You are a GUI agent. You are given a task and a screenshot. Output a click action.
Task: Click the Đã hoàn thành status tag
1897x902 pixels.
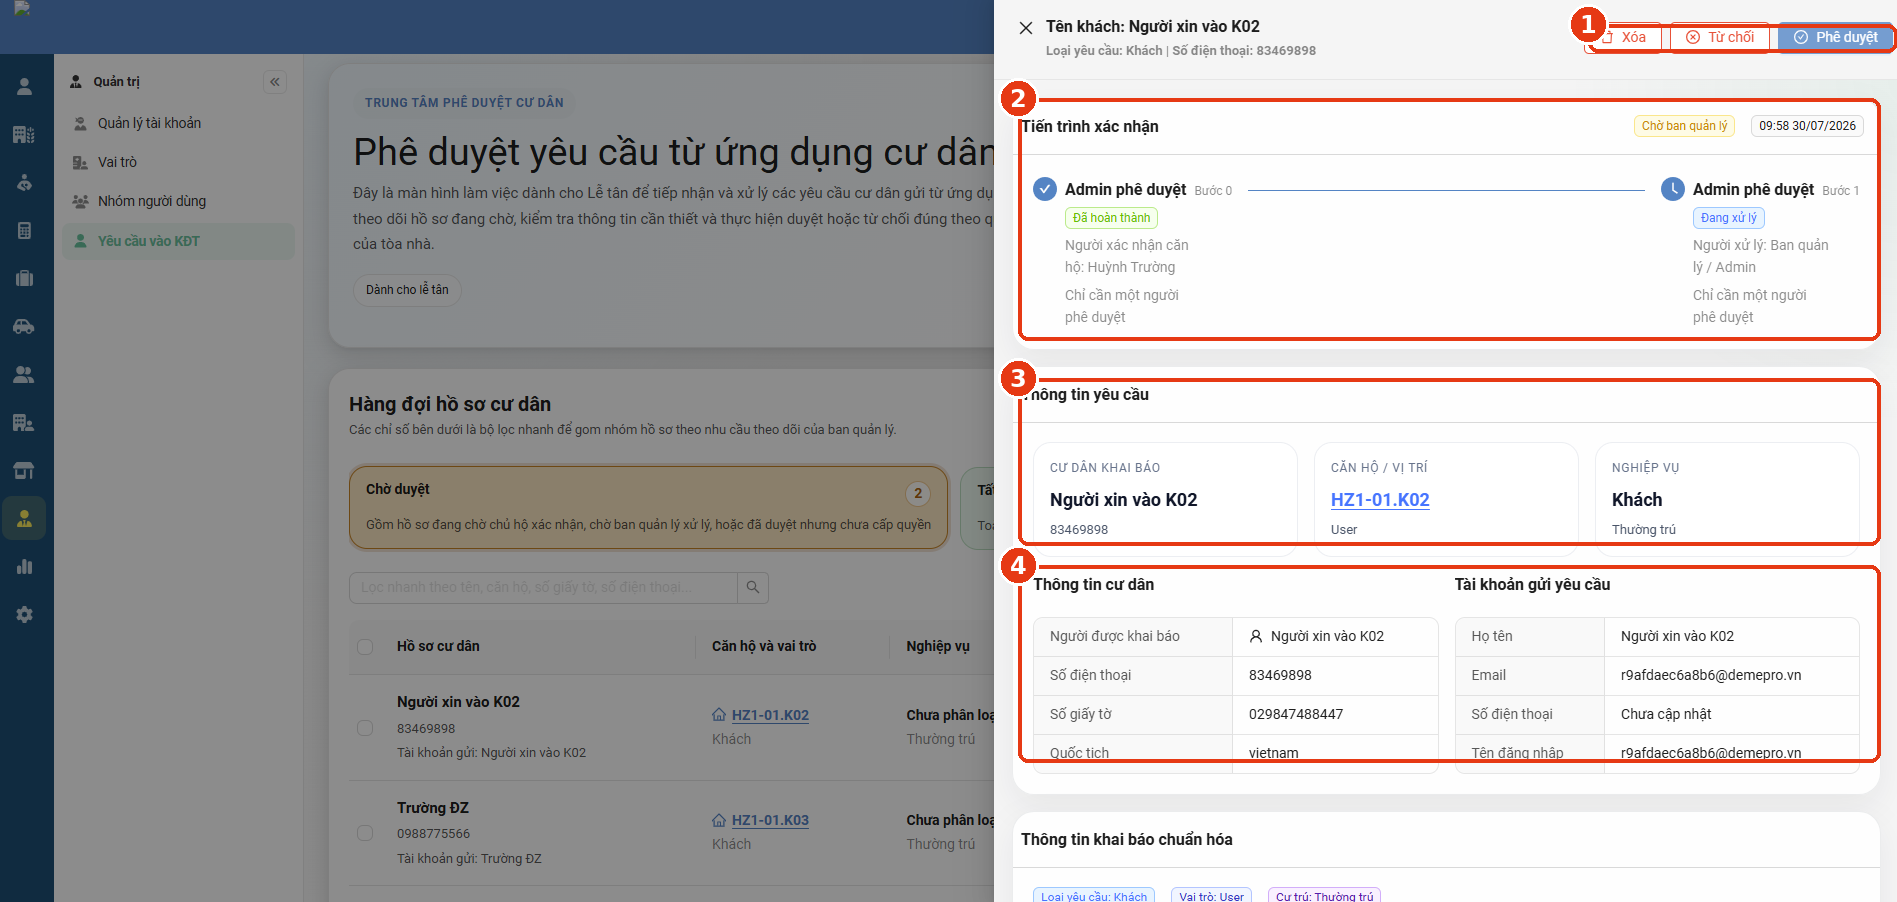[x=1111, y=218]
